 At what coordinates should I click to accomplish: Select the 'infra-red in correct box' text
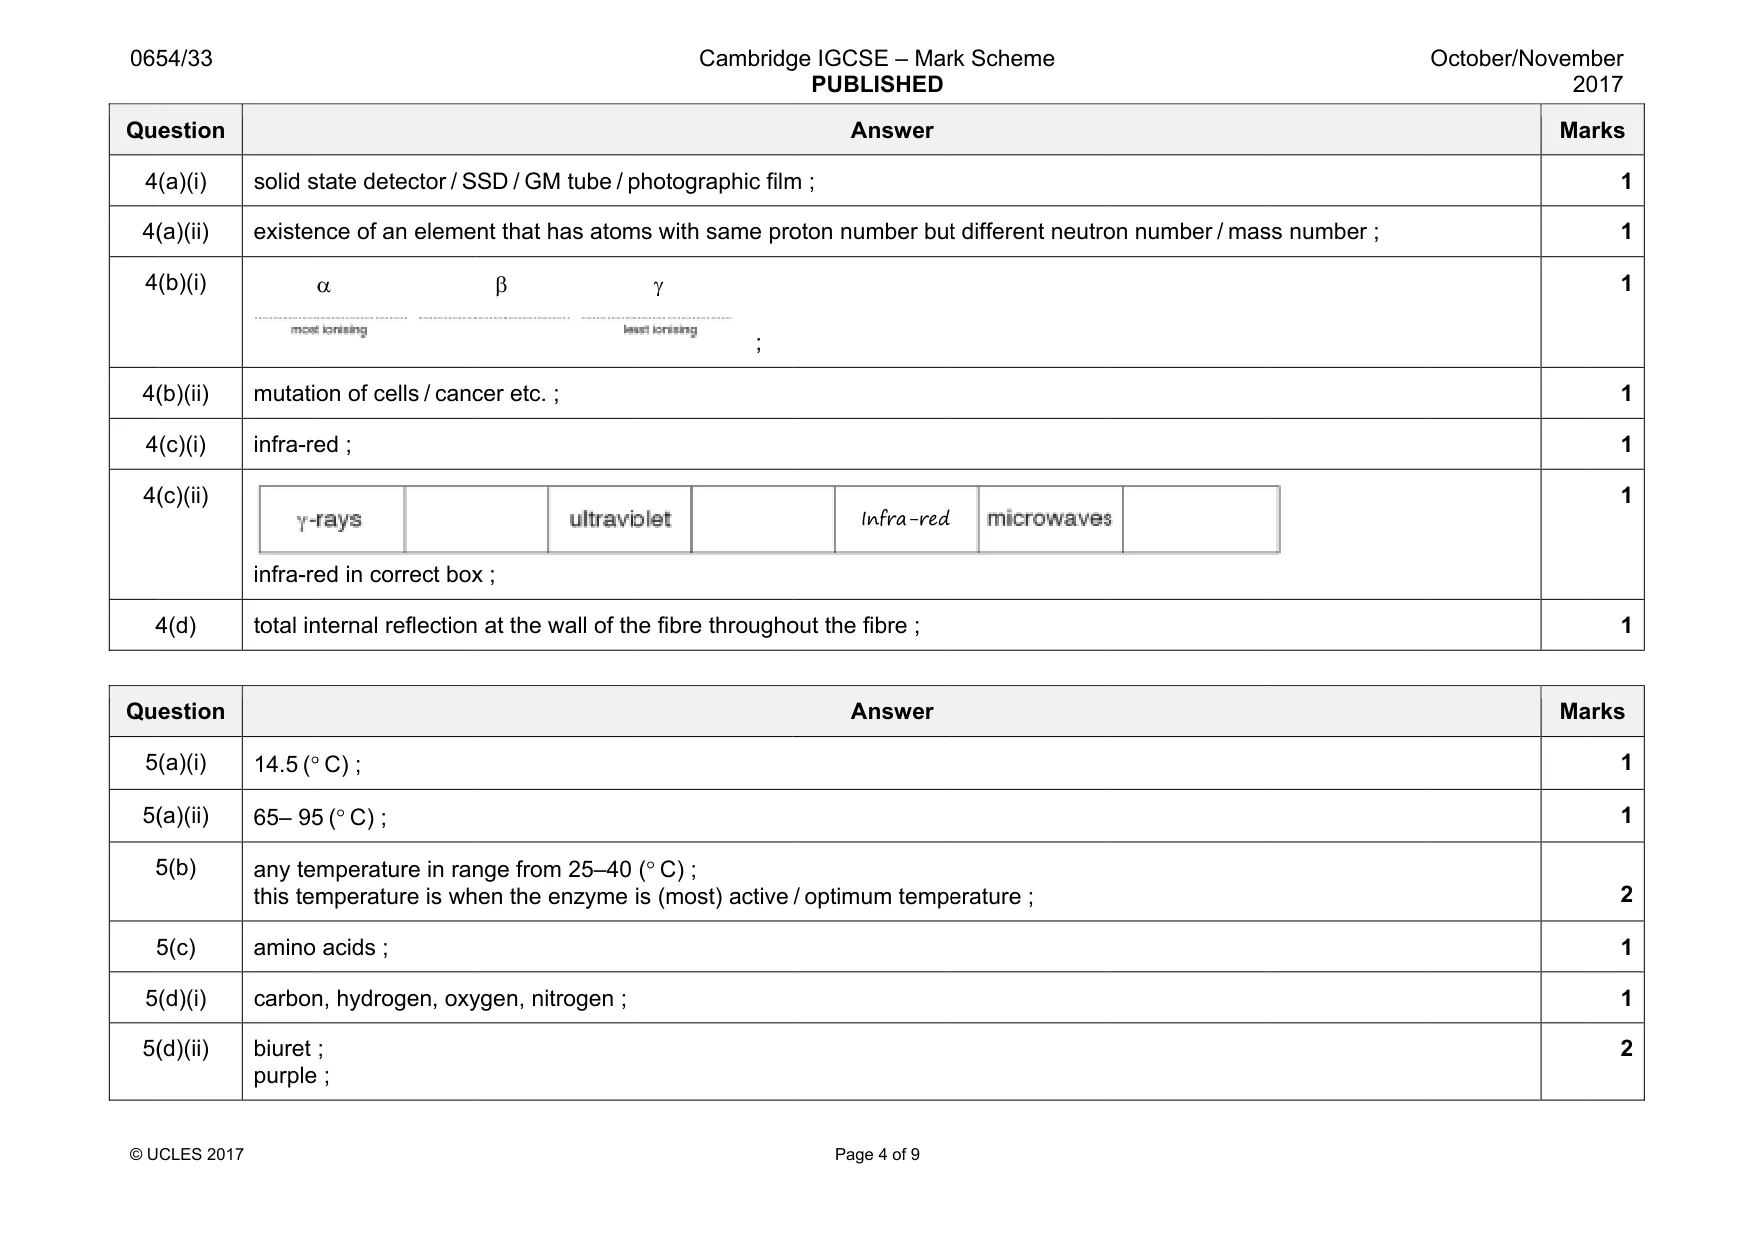tap(374, 575)
